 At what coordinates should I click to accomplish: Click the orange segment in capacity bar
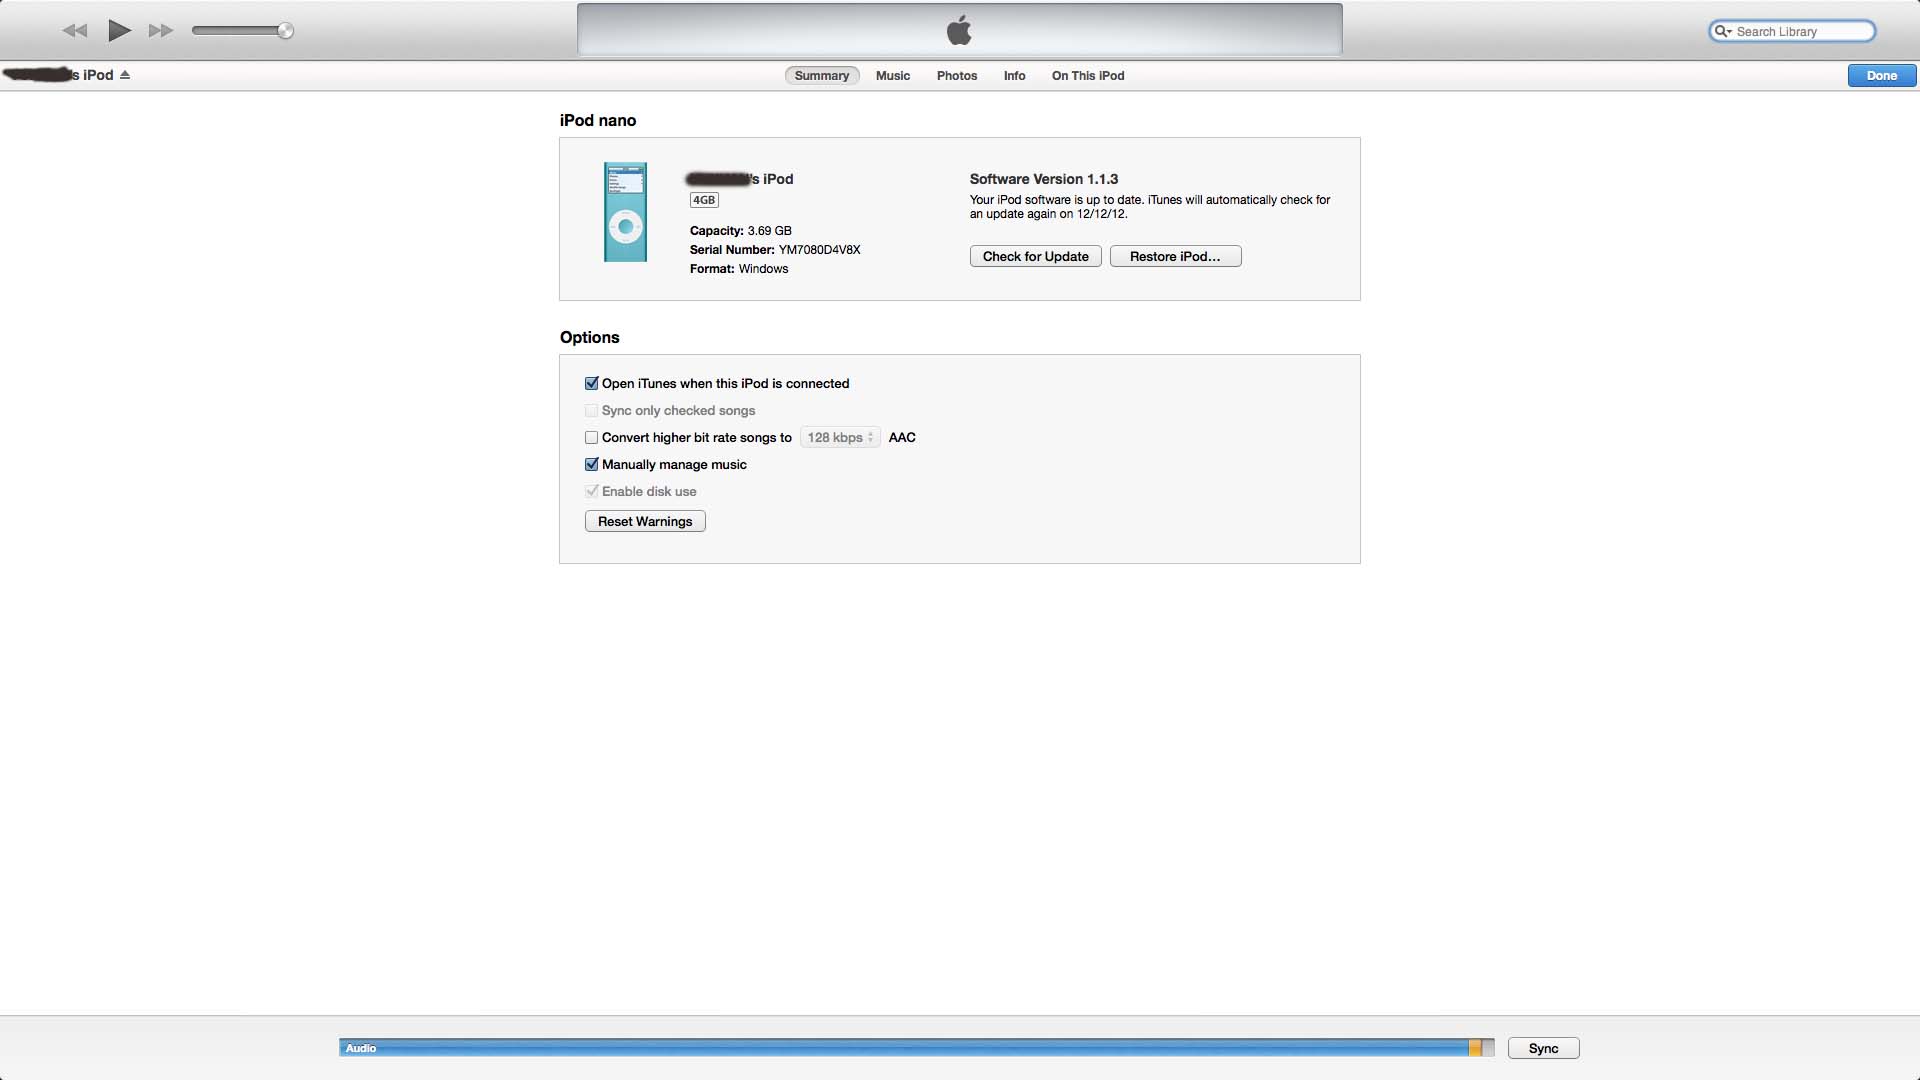point(1475,1048)
